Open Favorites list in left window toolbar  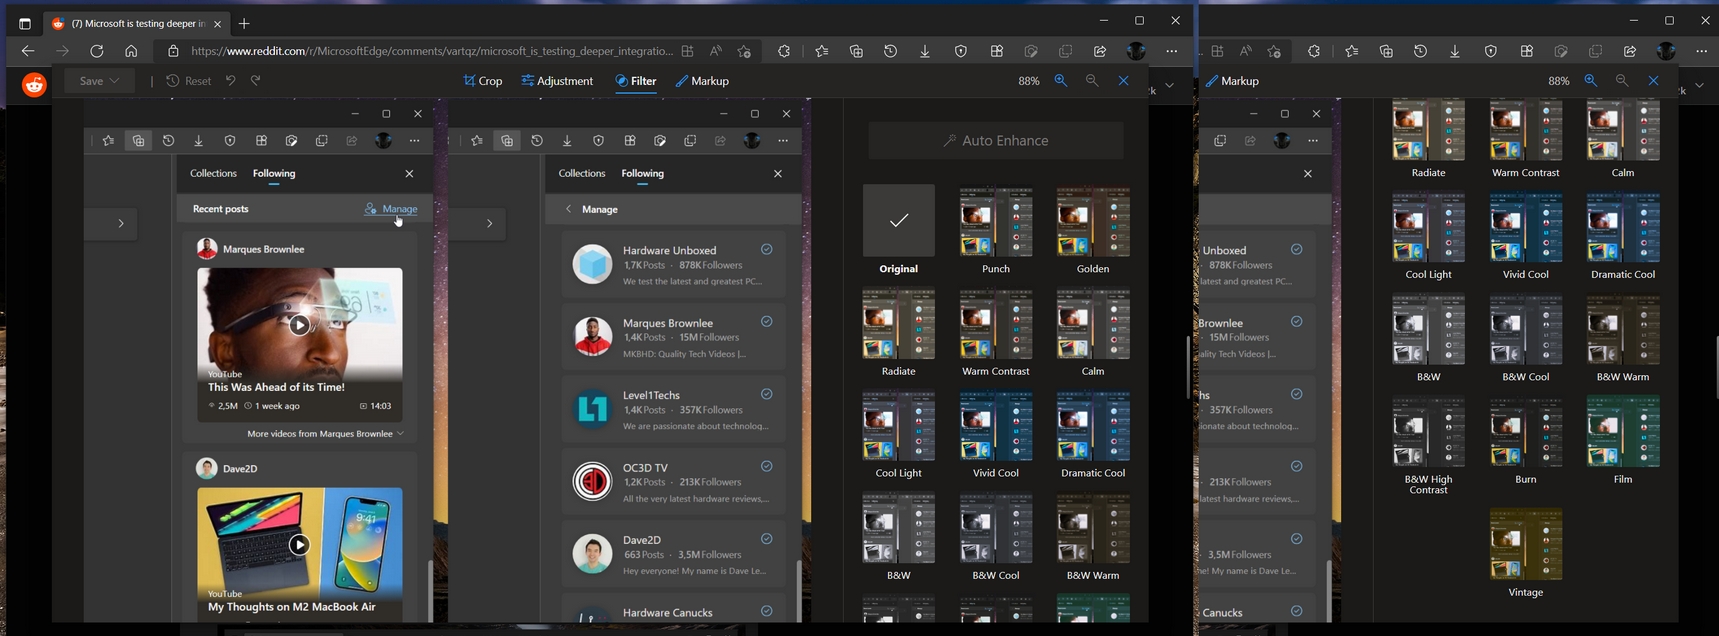click(x=822, y=51)
